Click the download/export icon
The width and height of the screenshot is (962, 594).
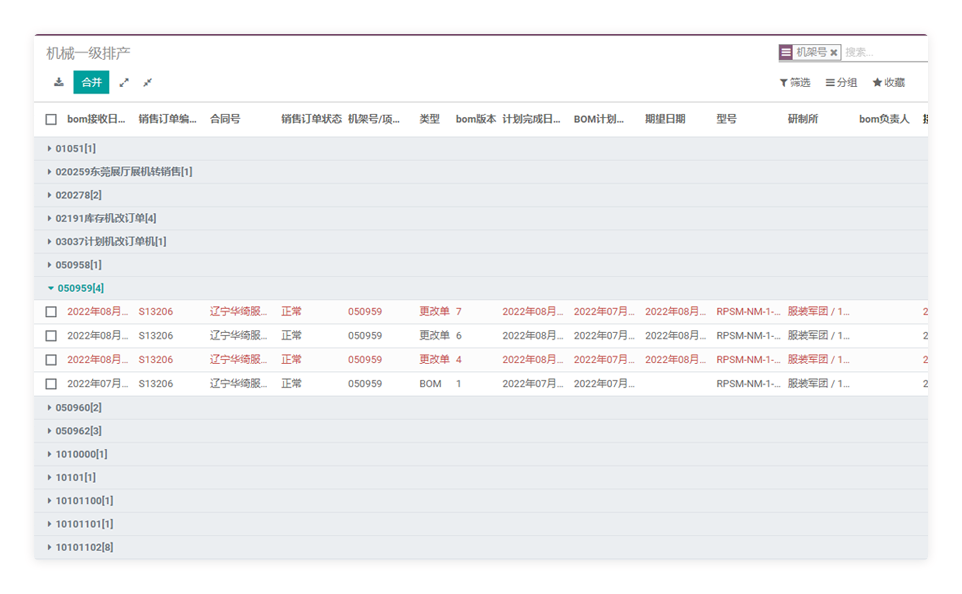coord(58,82)
